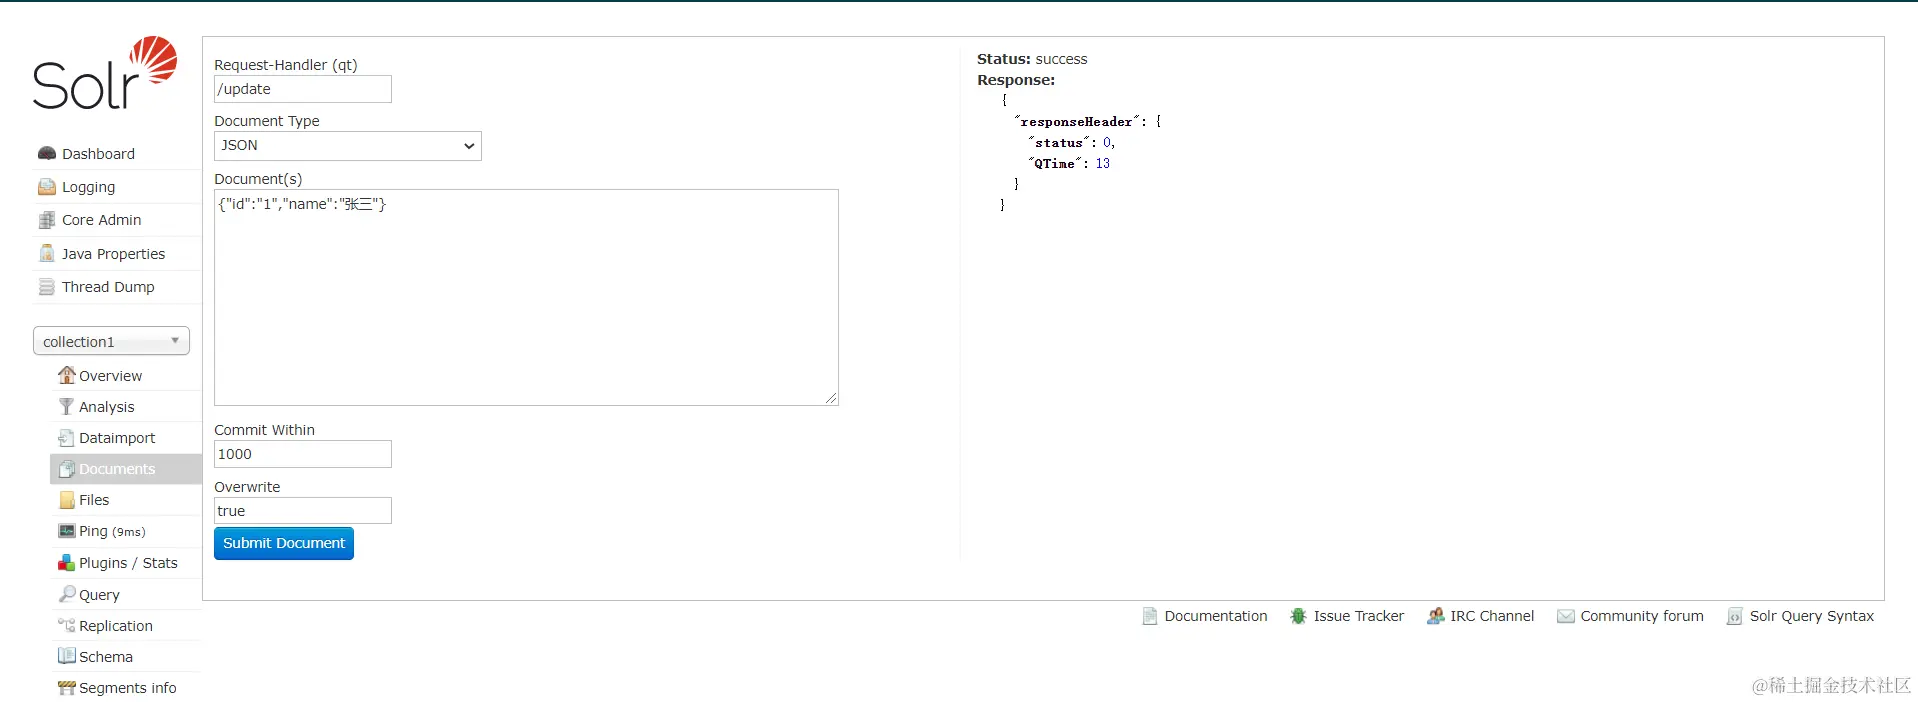This screenshot has height=702, width=1918.
Task: Open the Issue Tracker link
Action: click(x=1358, y=616)
